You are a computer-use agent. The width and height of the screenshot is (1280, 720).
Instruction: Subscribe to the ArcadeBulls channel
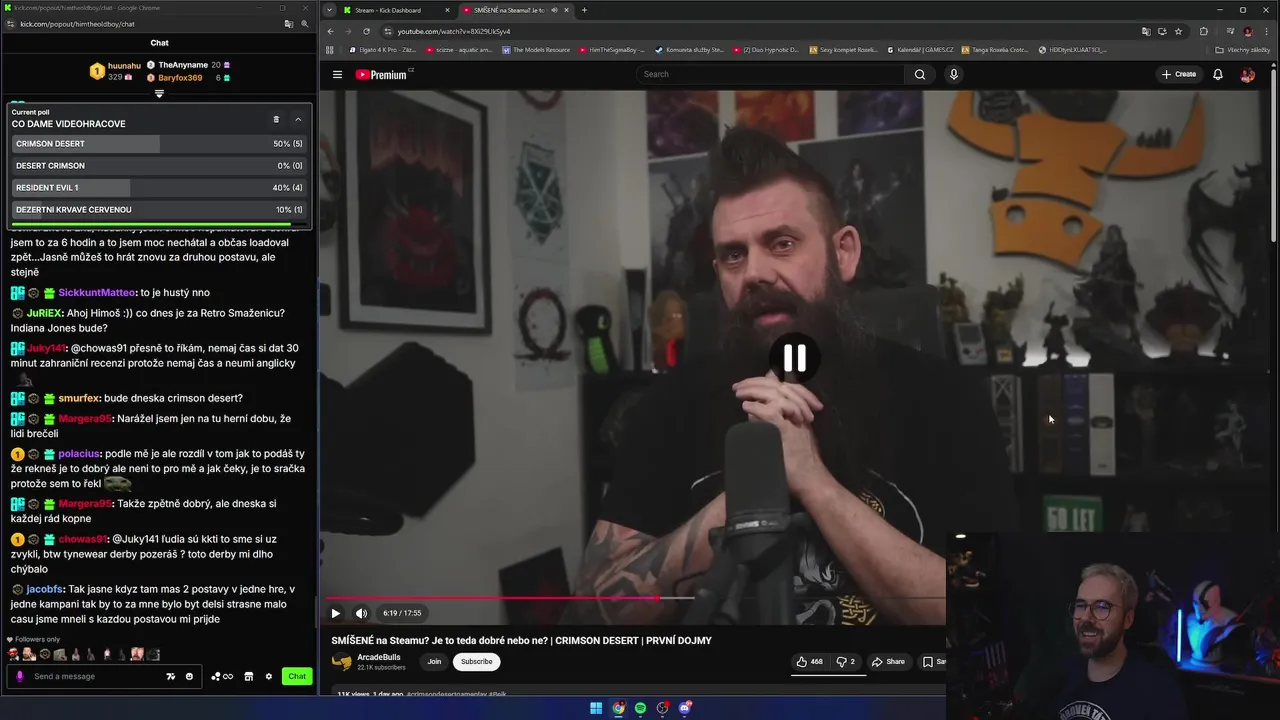click(x=476, y=661)
